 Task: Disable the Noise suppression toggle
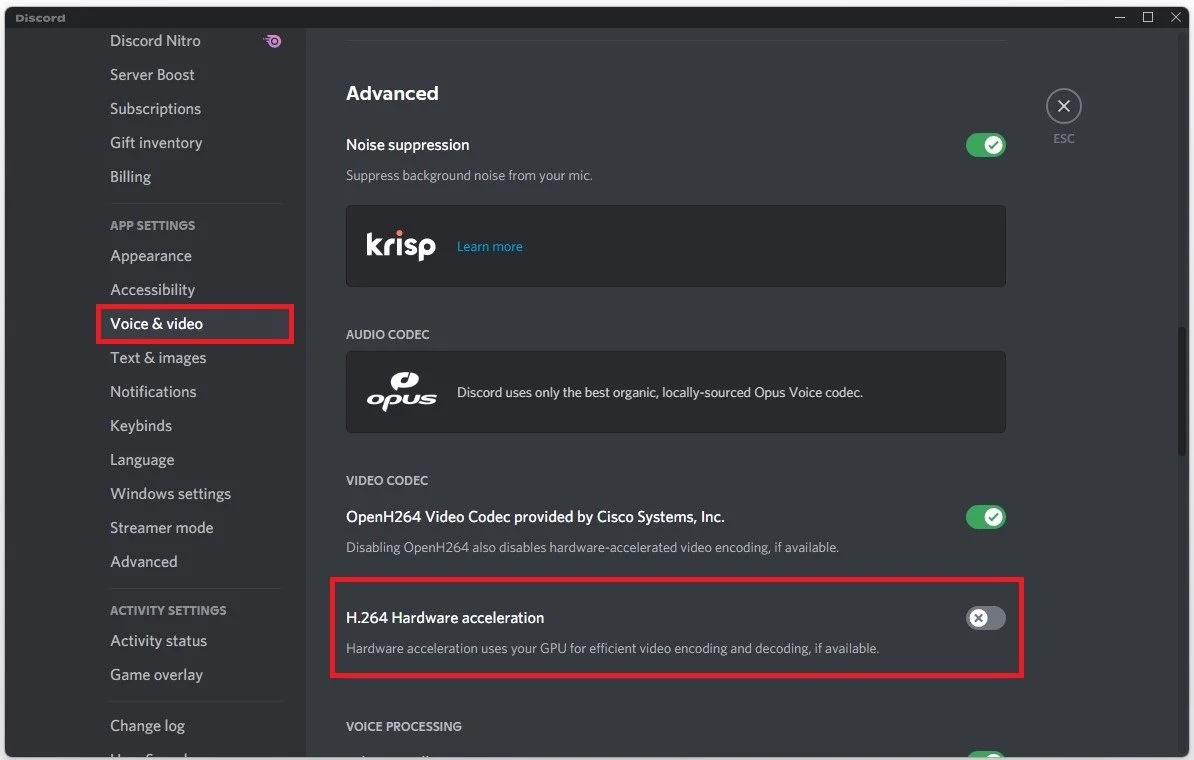(x=985, y=145)
